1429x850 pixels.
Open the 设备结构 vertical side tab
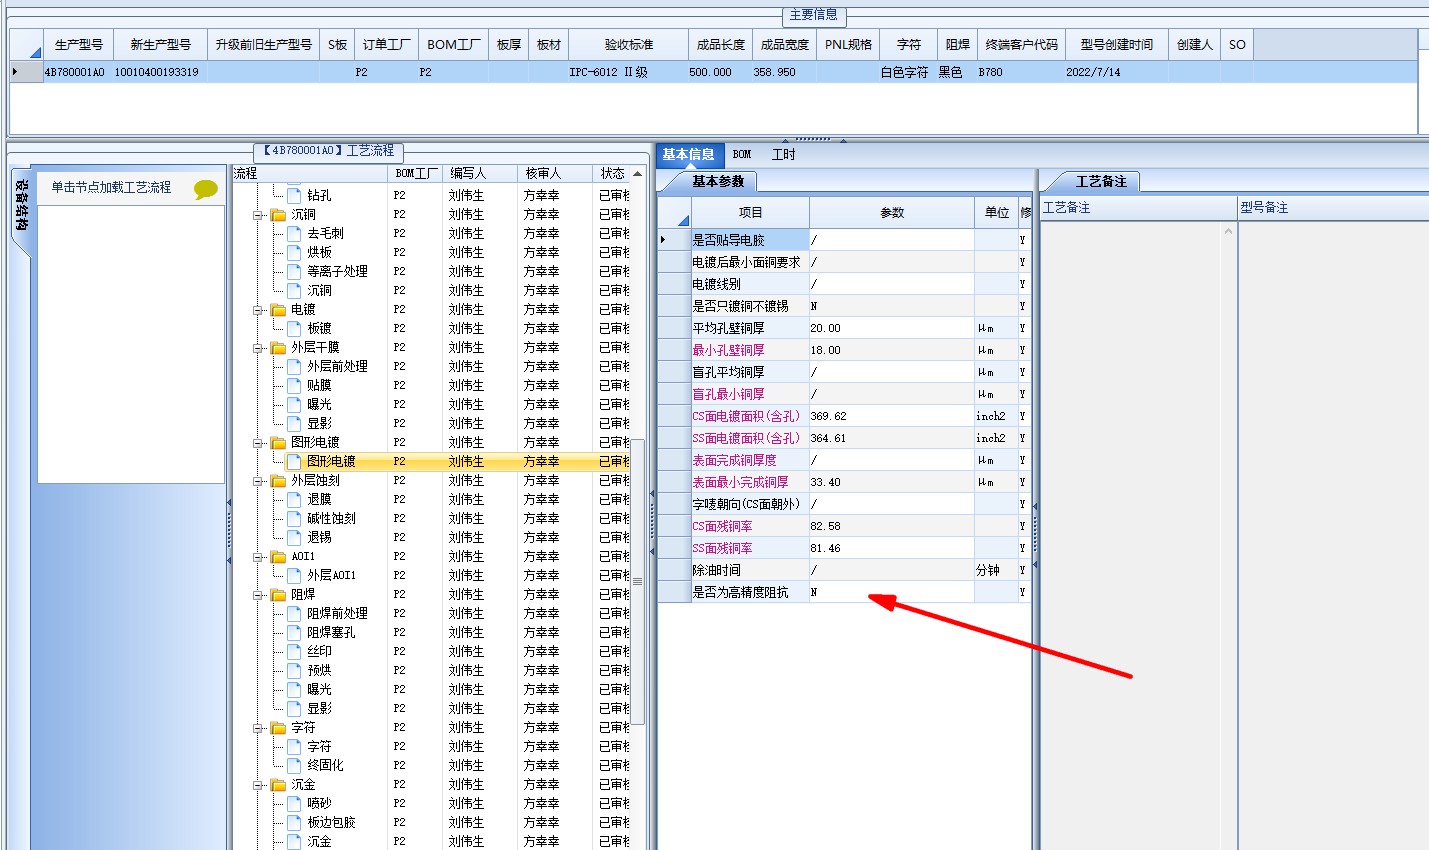[x=20, y=206]
